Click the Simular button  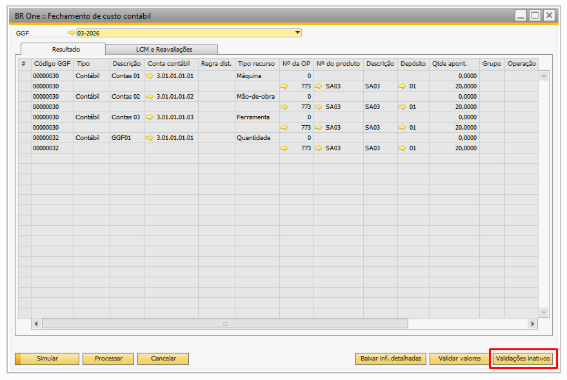tap(47, 359)
